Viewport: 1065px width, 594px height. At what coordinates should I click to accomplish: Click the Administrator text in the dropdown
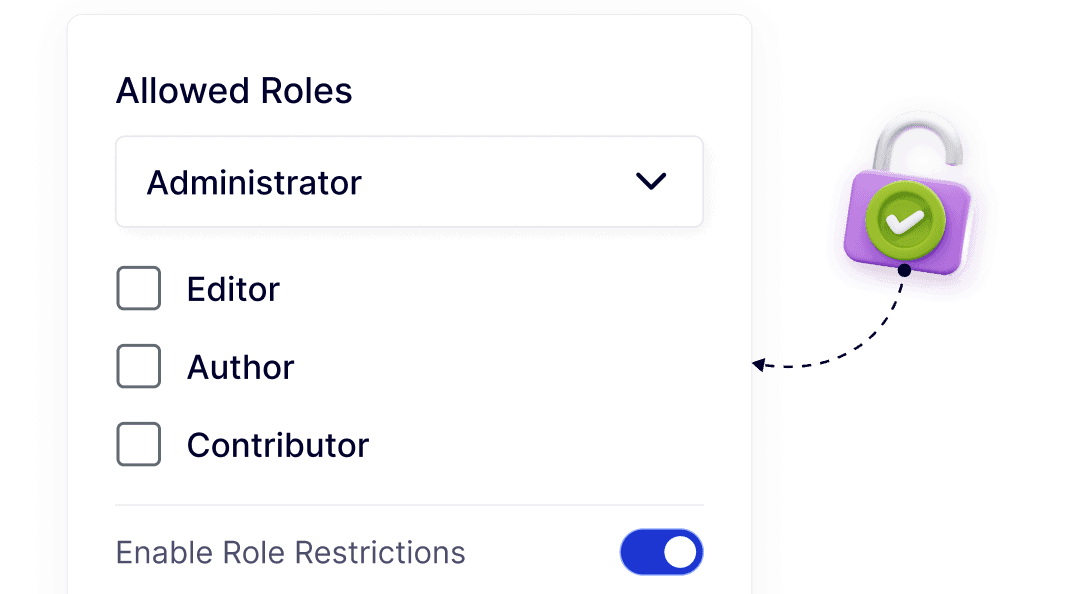coord(254,183)
